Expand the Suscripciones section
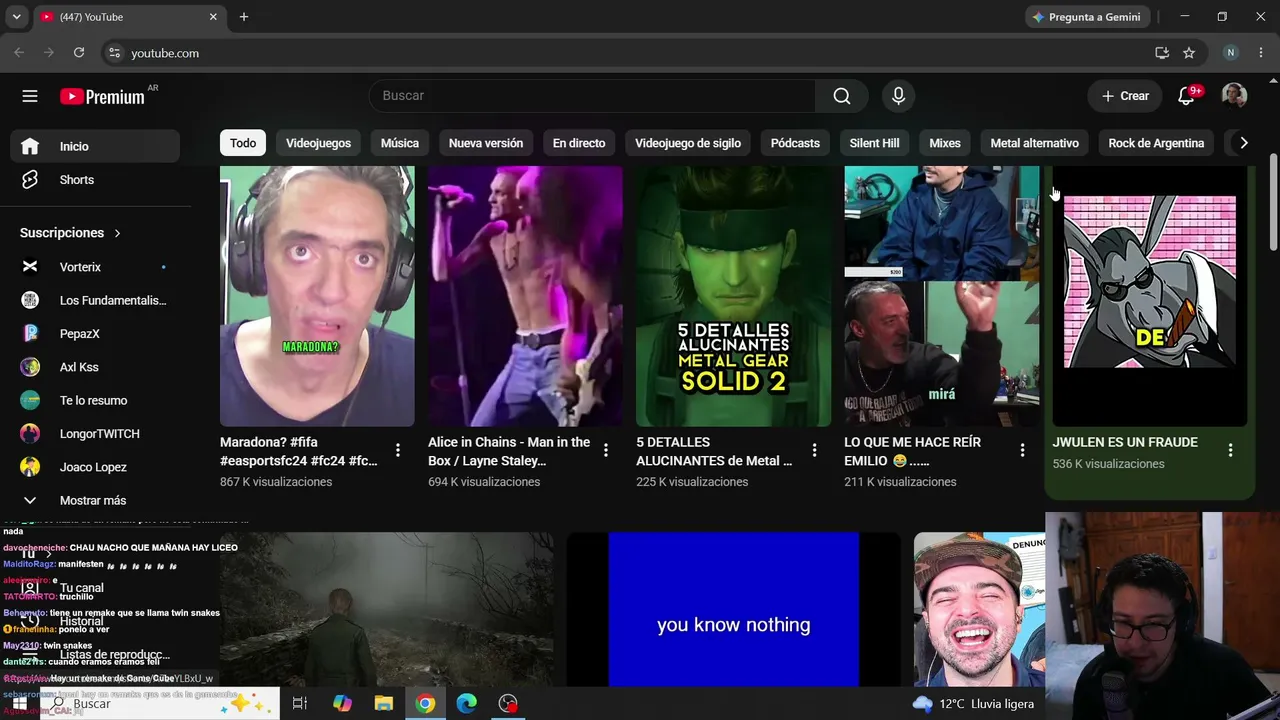 coord(70,233)
